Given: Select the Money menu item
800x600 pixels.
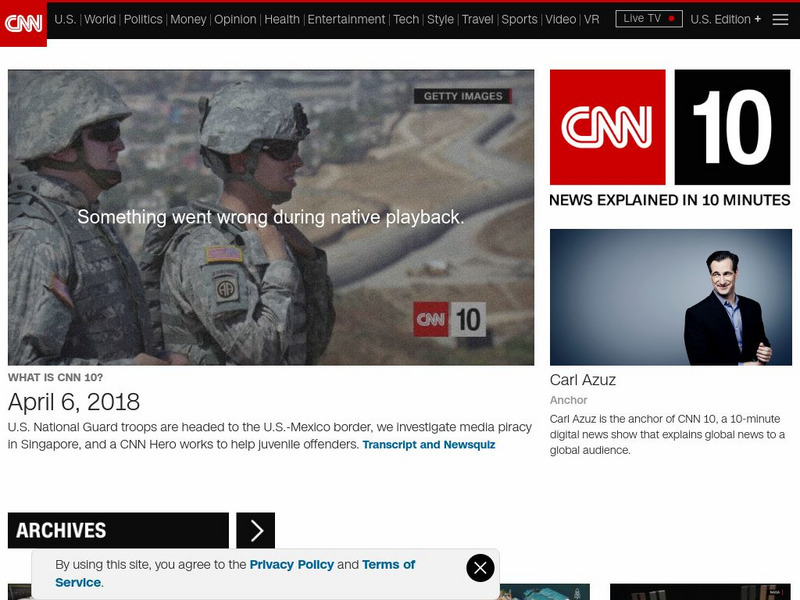Looking at the screenshot, I should (188, 19).
